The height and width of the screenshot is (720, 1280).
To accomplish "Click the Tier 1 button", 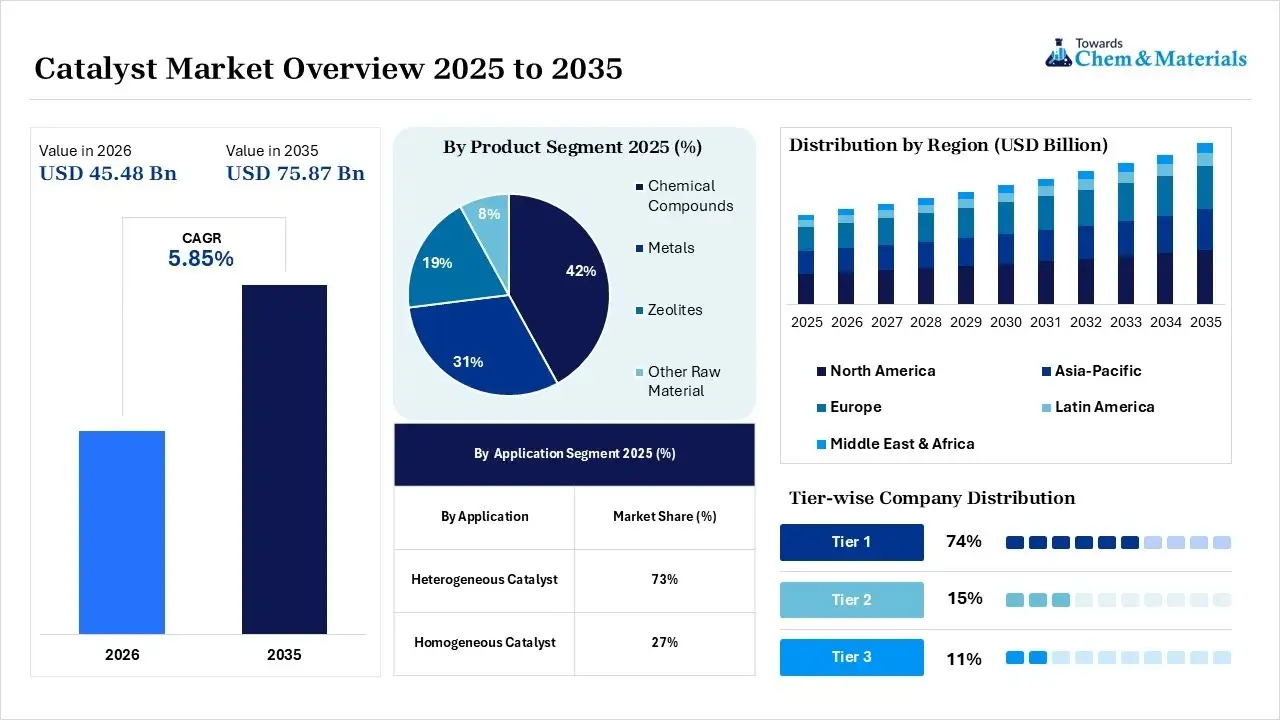I will 852,542.
